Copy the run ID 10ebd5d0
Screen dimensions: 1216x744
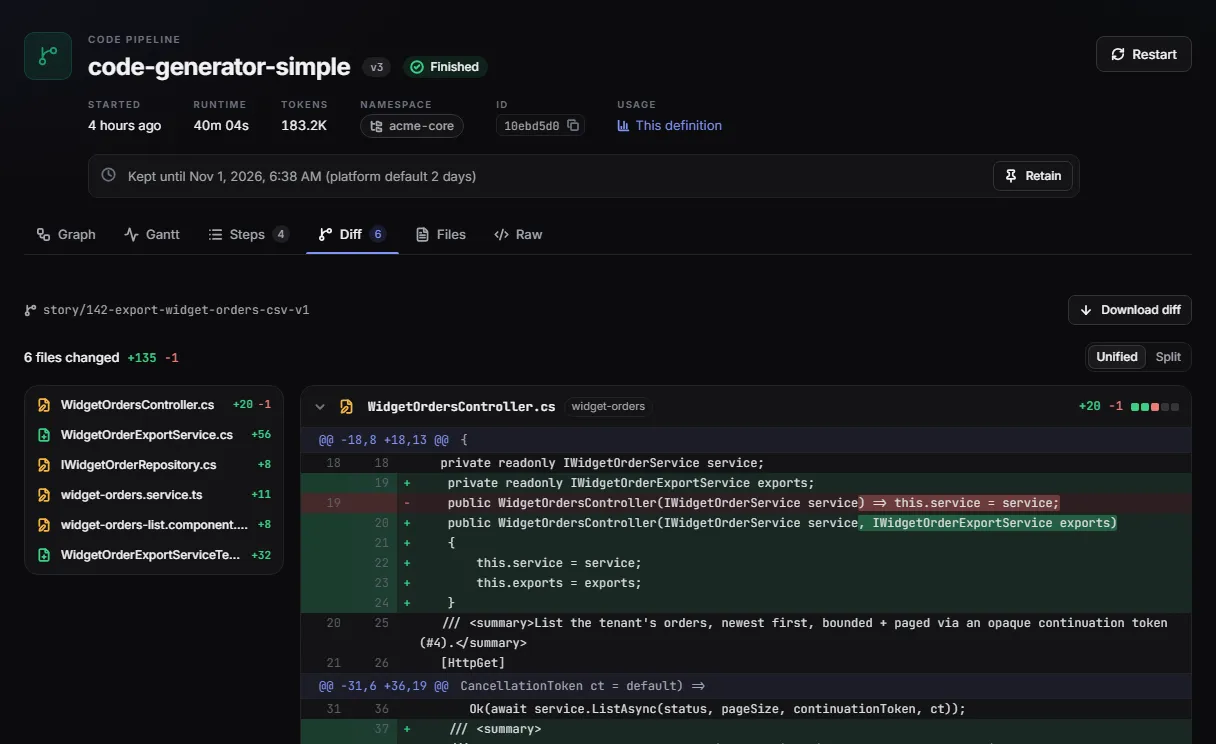click(573, 126)
